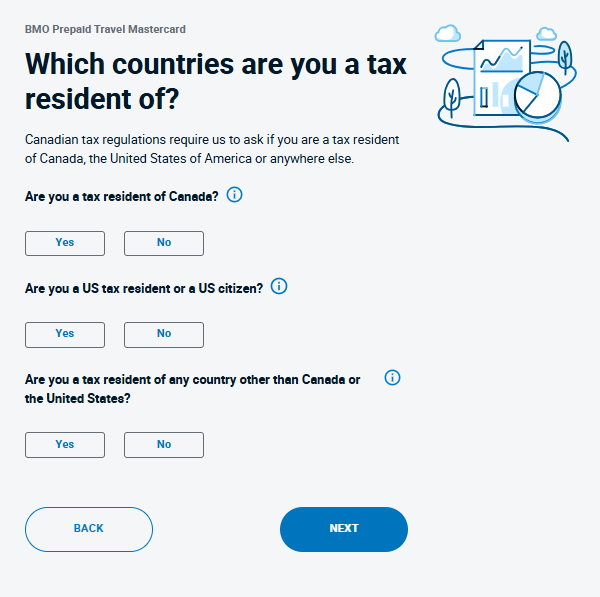Select Yes for tax resident of Canada
Viewport: 600px width, 597px height.
tap(65, 243)
